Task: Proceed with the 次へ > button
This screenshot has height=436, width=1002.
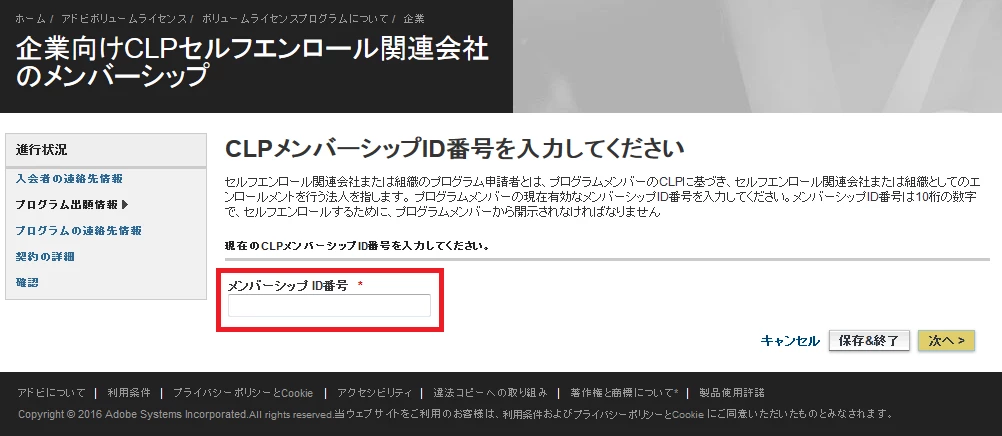Action: point(946,341)
